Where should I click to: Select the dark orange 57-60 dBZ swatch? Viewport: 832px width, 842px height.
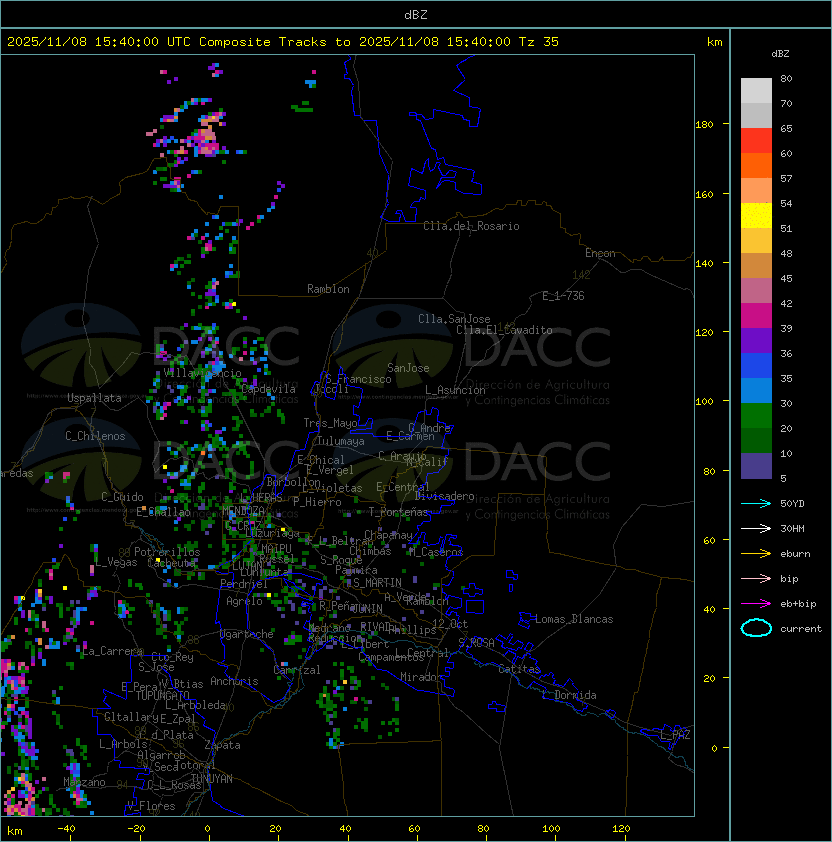pyautogui.click(x=756, y=165)
